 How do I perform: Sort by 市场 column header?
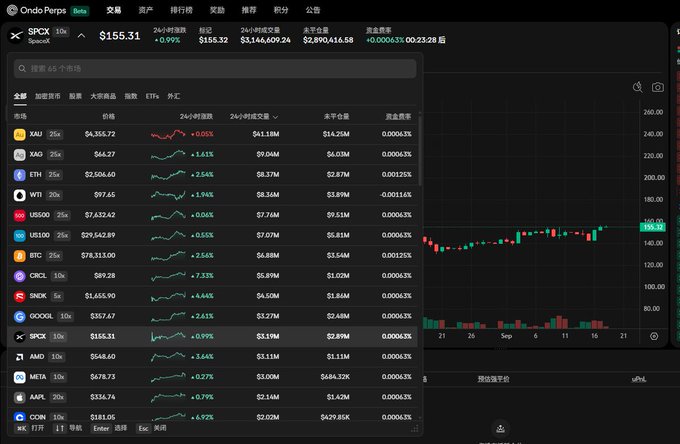pyautogui.click(x=20, y=116)
